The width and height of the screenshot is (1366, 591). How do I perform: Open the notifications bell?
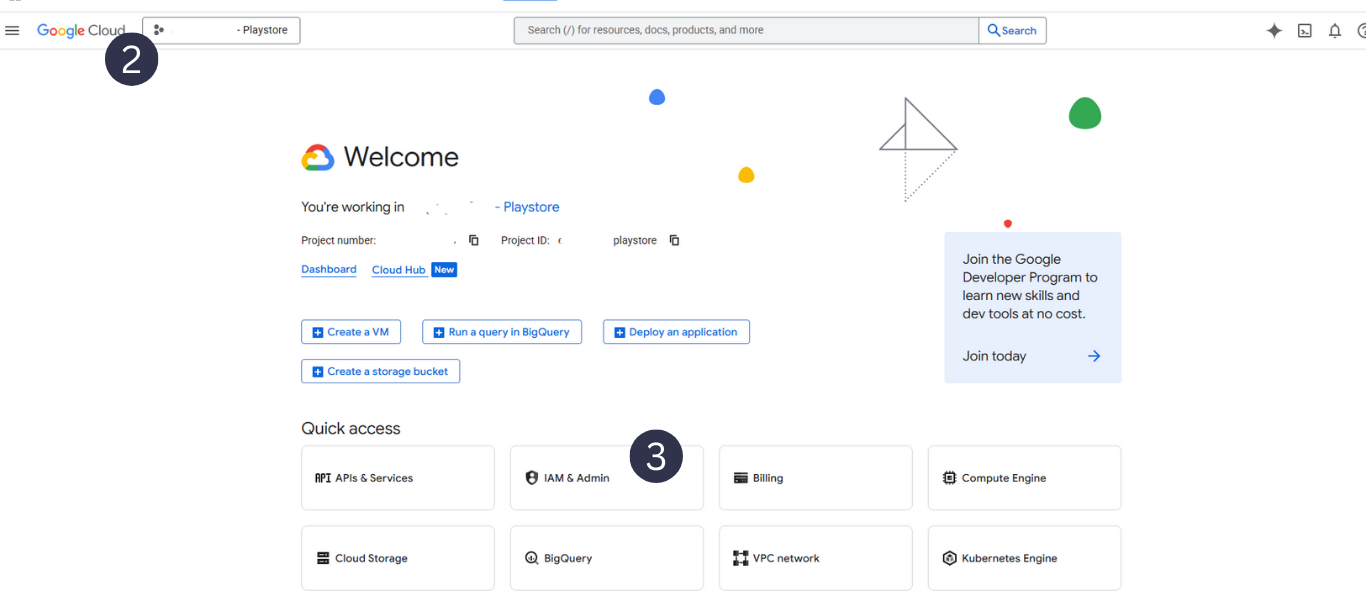click(x=1334, y=31)
